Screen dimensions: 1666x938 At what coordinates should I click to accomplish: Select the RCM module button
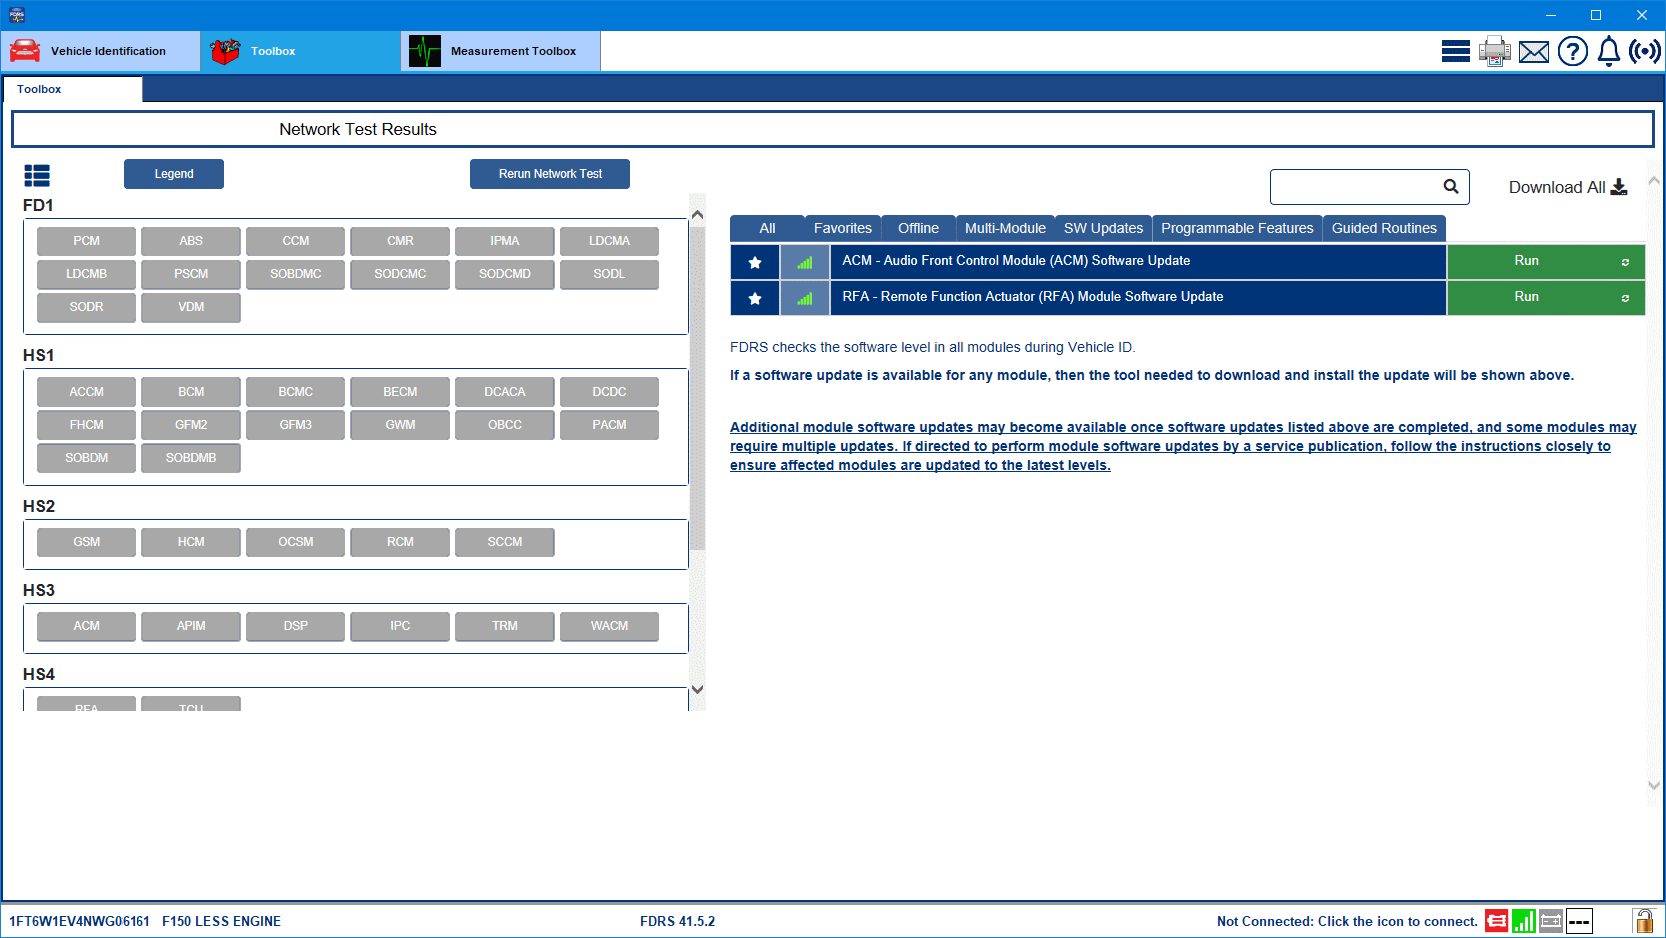tap(400, 542)
